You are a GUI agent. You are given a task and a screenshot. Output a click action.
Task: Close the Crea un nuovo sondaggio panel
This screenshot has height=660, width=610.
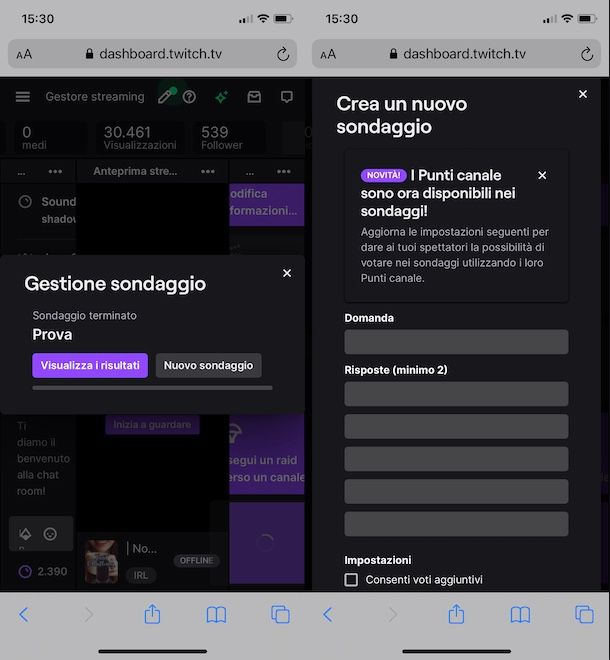click(583, 94)
